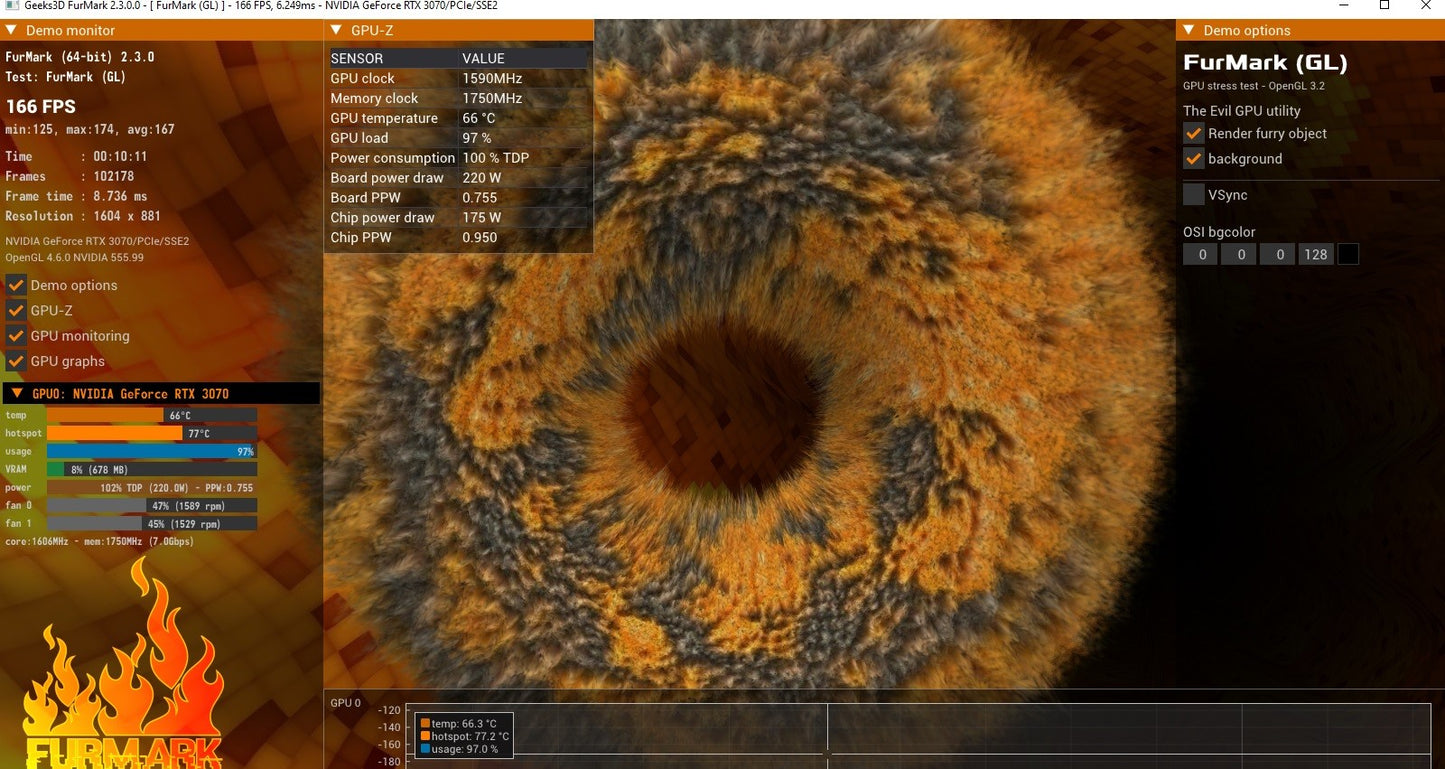Select Power consumption value 100 % TDP
1445x769 pixels.
pos(495,158)
